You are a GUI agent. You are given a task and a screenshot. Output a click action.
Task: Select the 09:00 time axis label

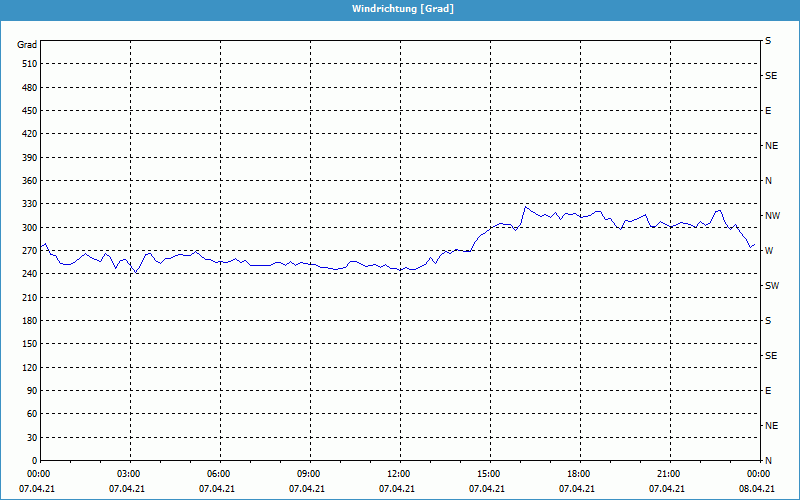[x=309, y=474]
